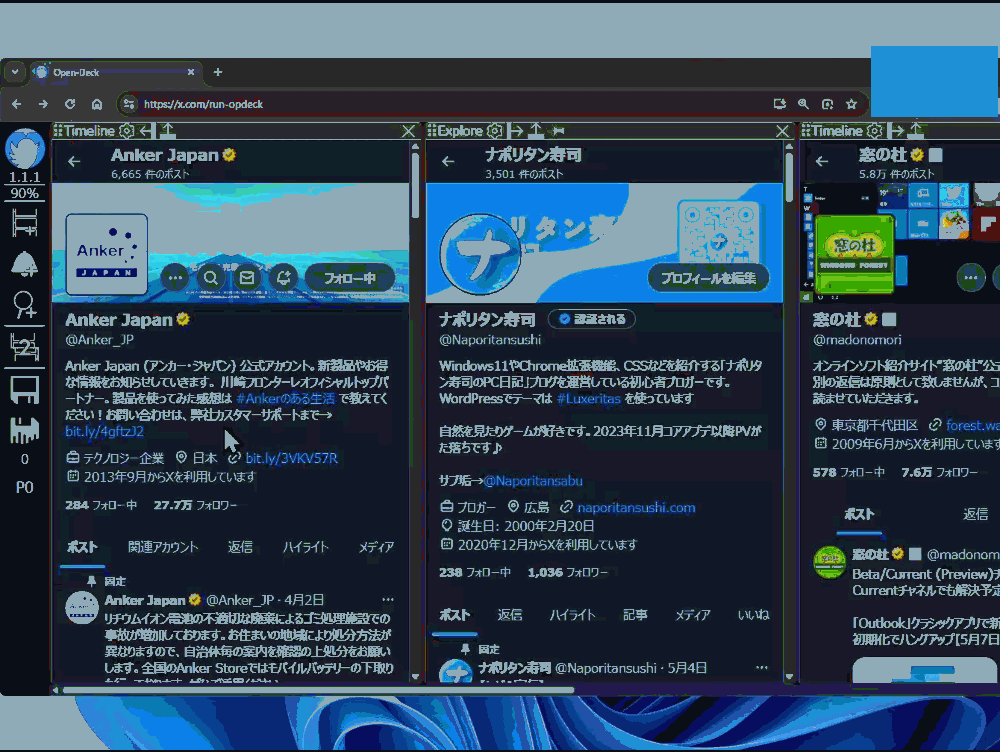1000x752 pixels.
Task: Click the OpenDeck bird logo in sidebar
Action: pyautogui.click(x=24, y=149)
